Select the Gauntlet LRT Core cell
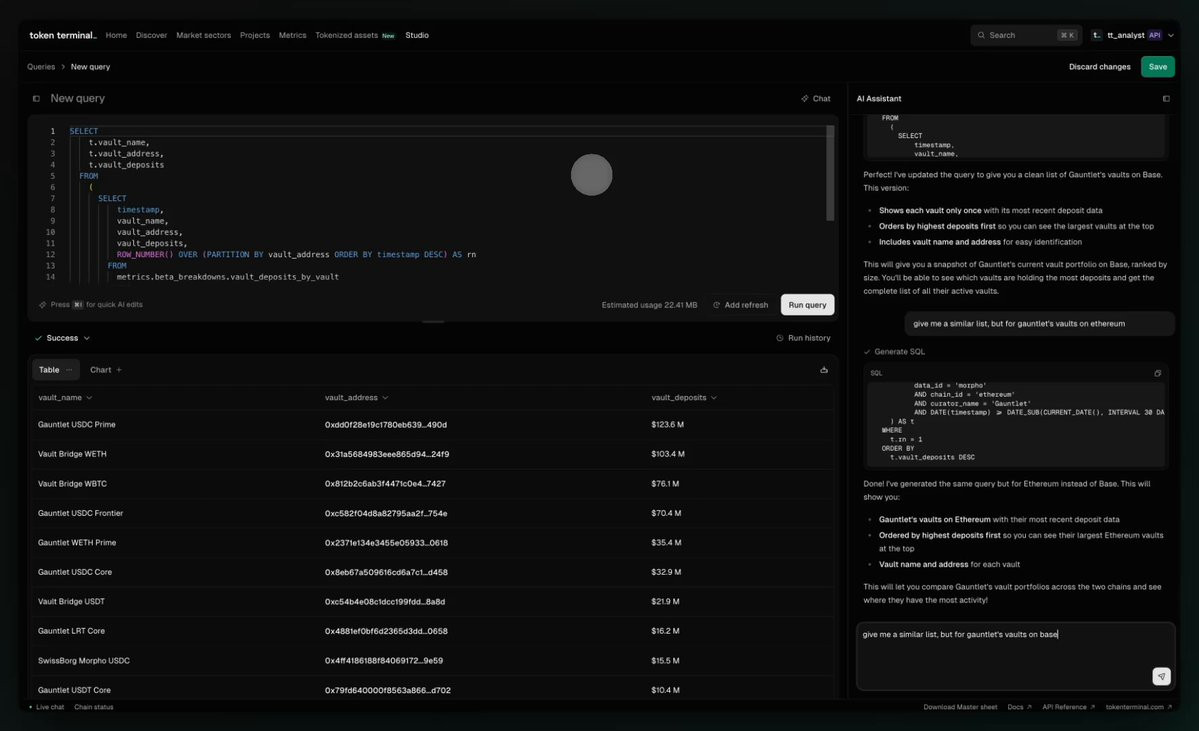Image resolution: width=1199 pixels, height=731 pixels. point(71,631)
